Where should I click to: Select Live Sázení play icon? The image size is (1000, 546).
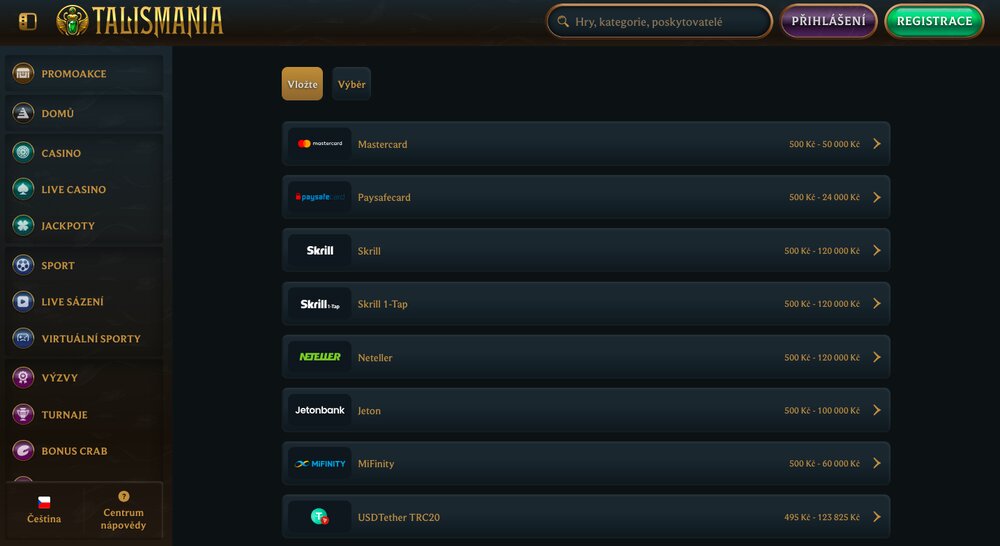click(23, 301)
